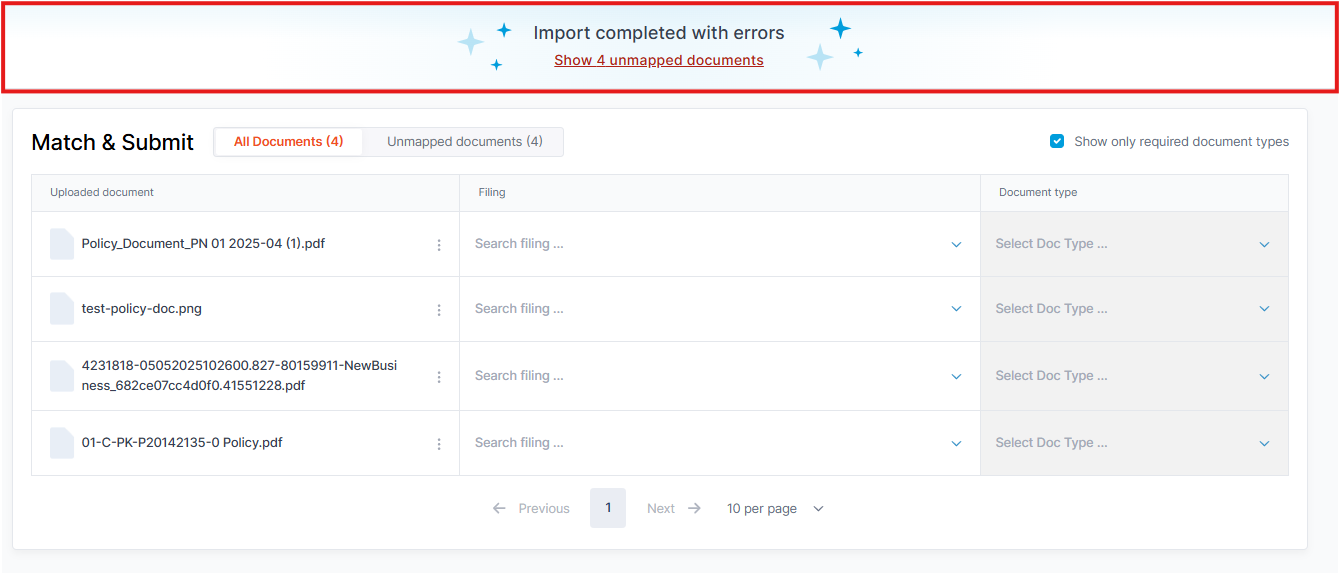Uncheck Show only required document types
The height and width of the screenshot is (573, 1339).
pyautogui.click(x=1057, y=141)
